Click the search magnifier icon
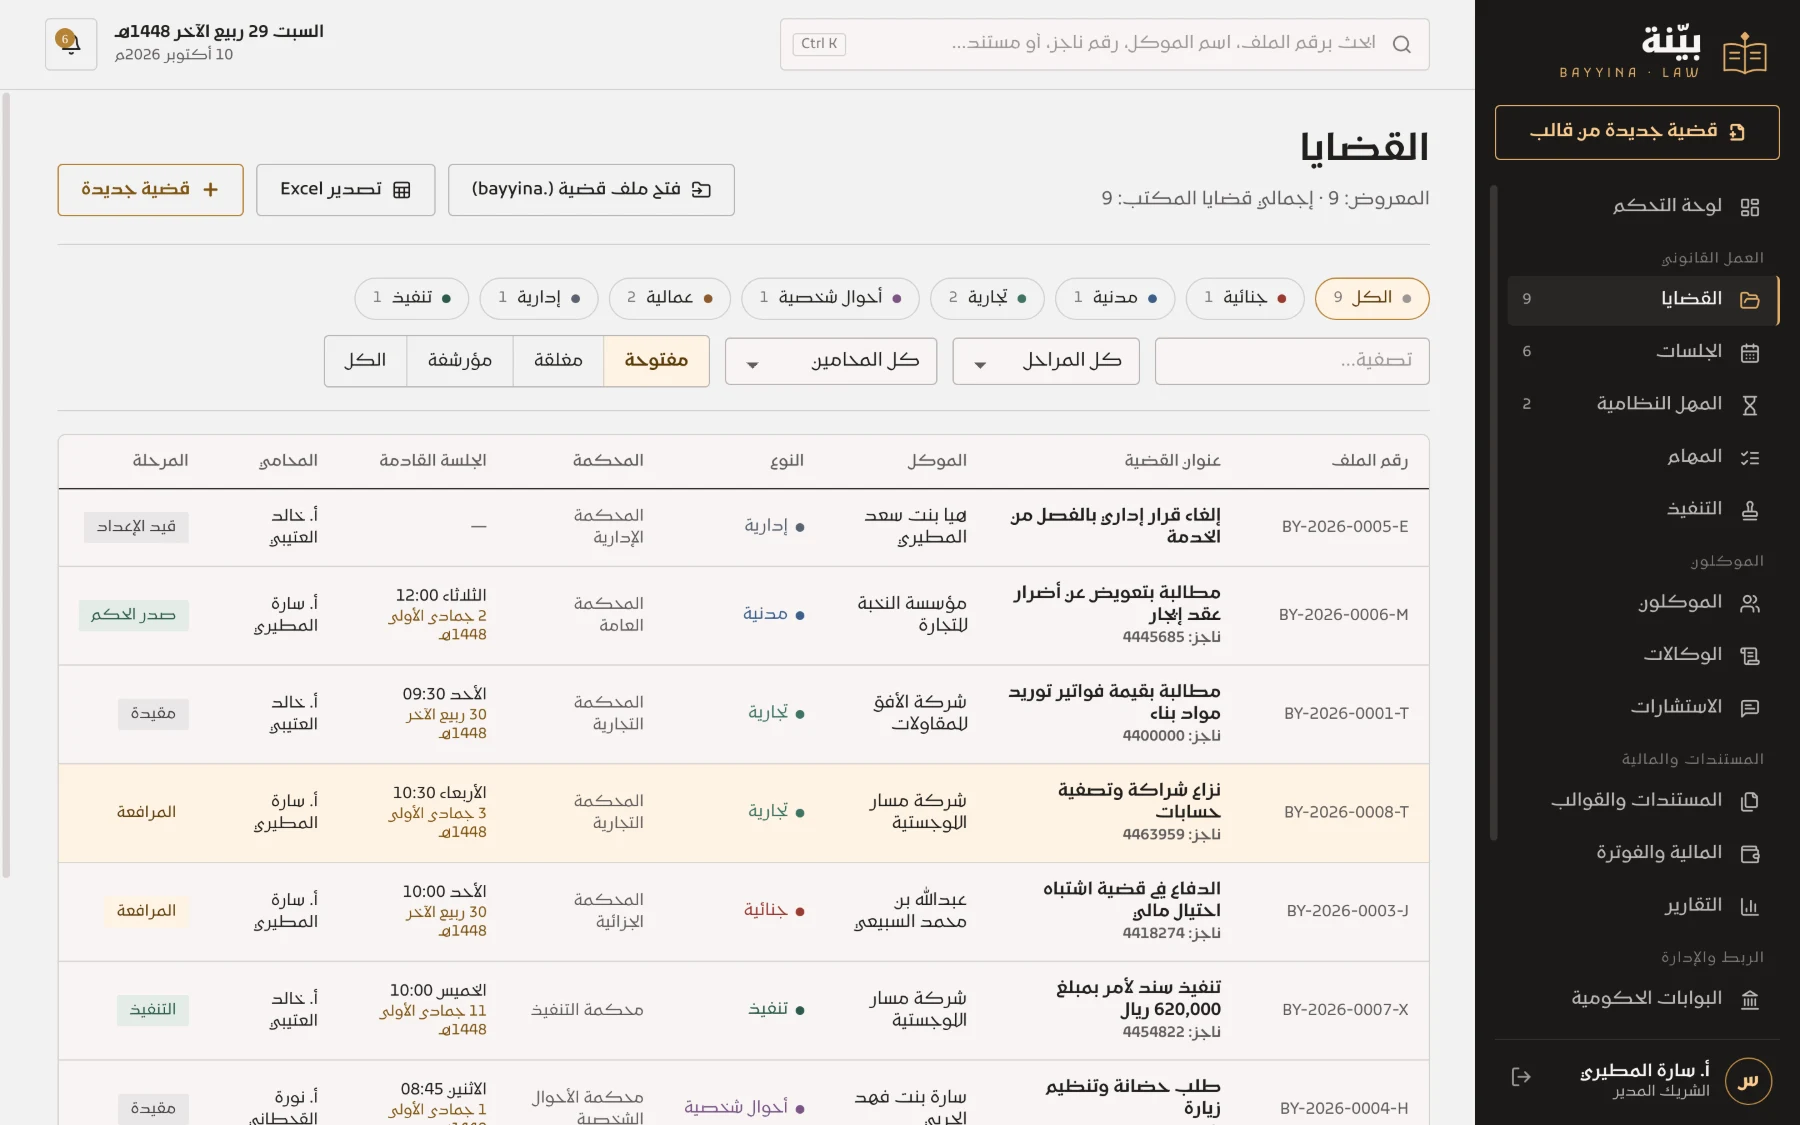The width and height of the screenshot is (1800, 1125). coord(1401,44)
